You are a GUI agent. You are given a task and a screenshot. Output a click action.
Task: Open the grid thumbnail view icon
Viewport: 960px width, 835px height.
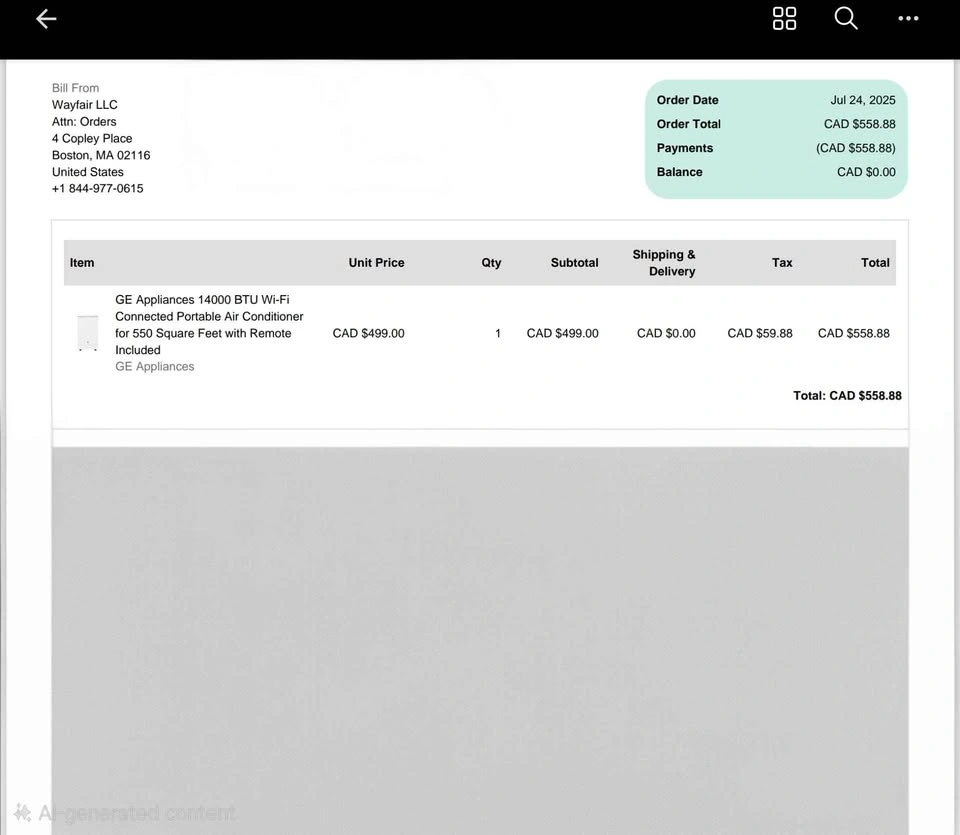(784, 18)
